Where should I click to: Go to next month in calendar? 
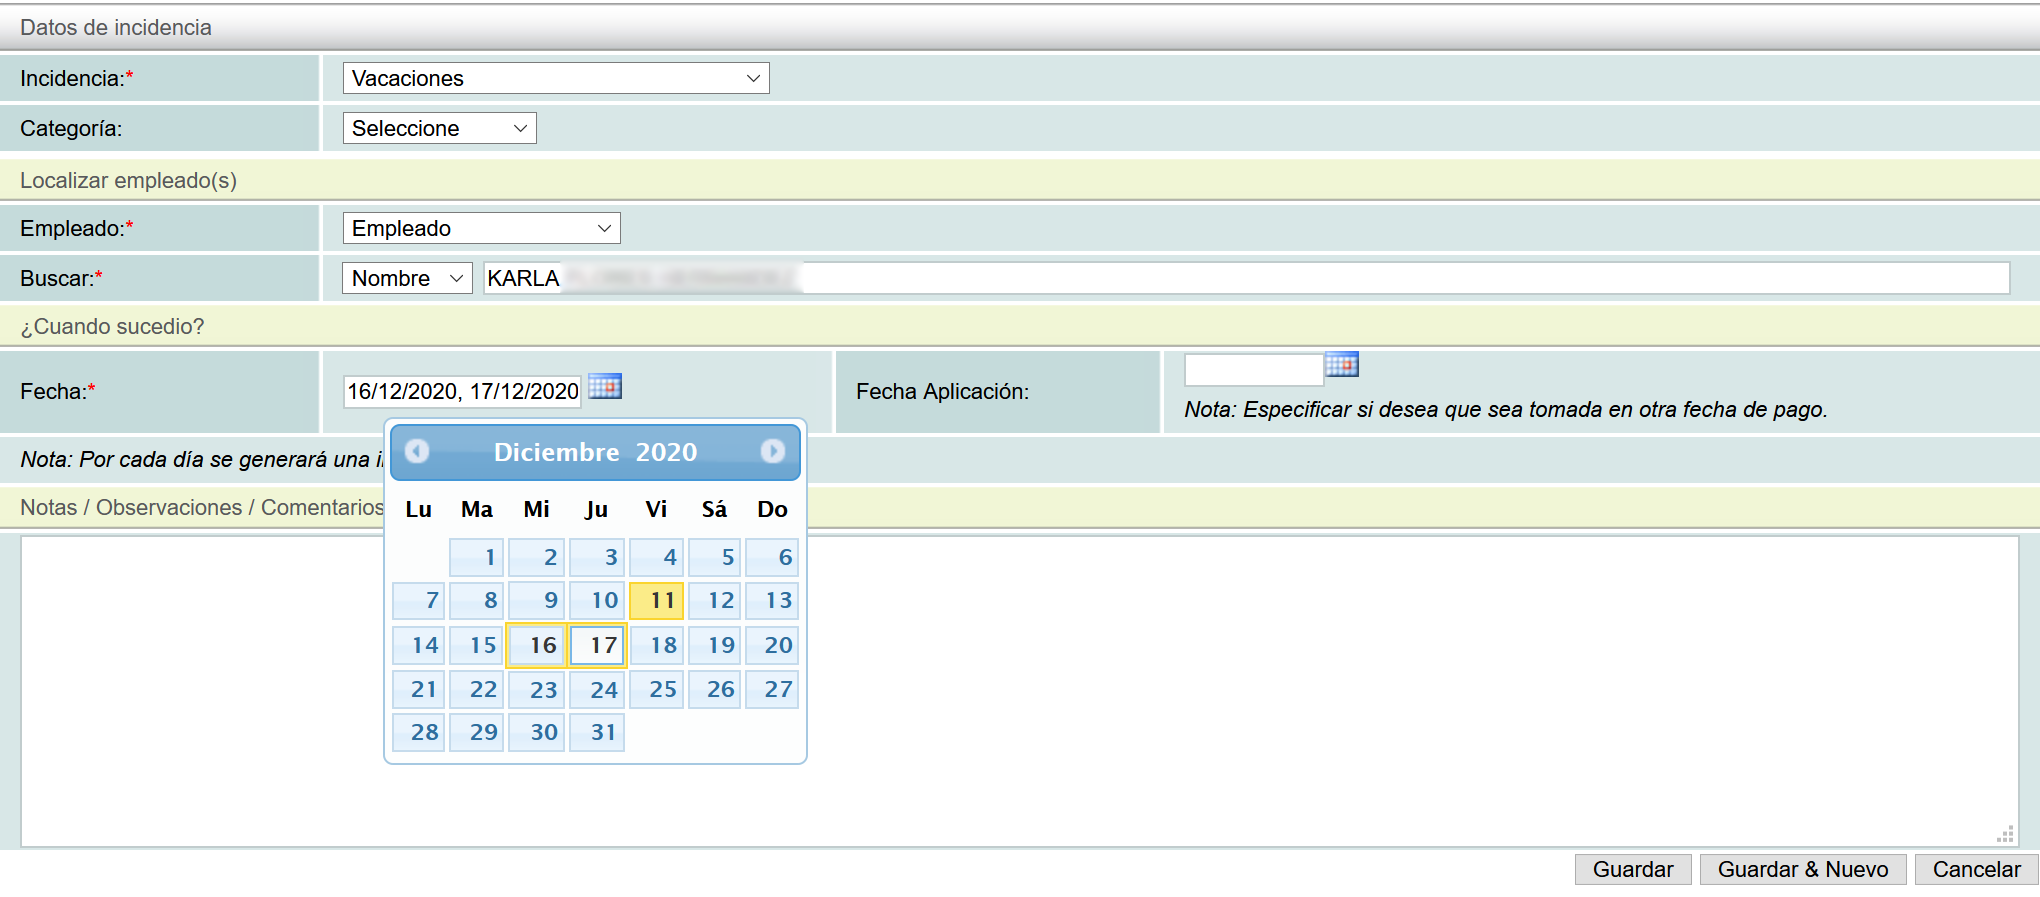pos(772,452)
